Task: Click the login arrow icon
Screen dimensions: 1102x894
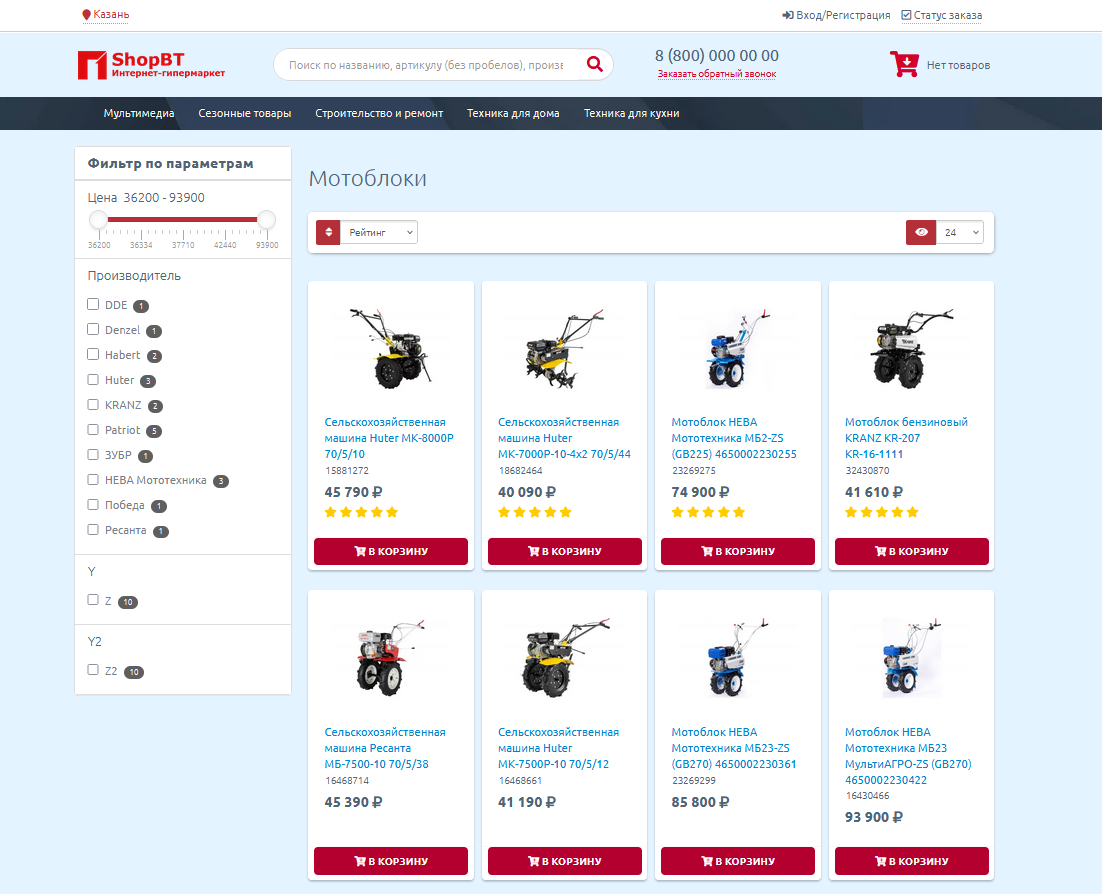Action: click(788, 15)
